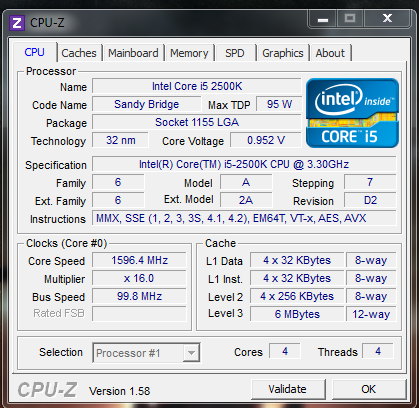Click the Core Speed value field

(x=139, y=260)
